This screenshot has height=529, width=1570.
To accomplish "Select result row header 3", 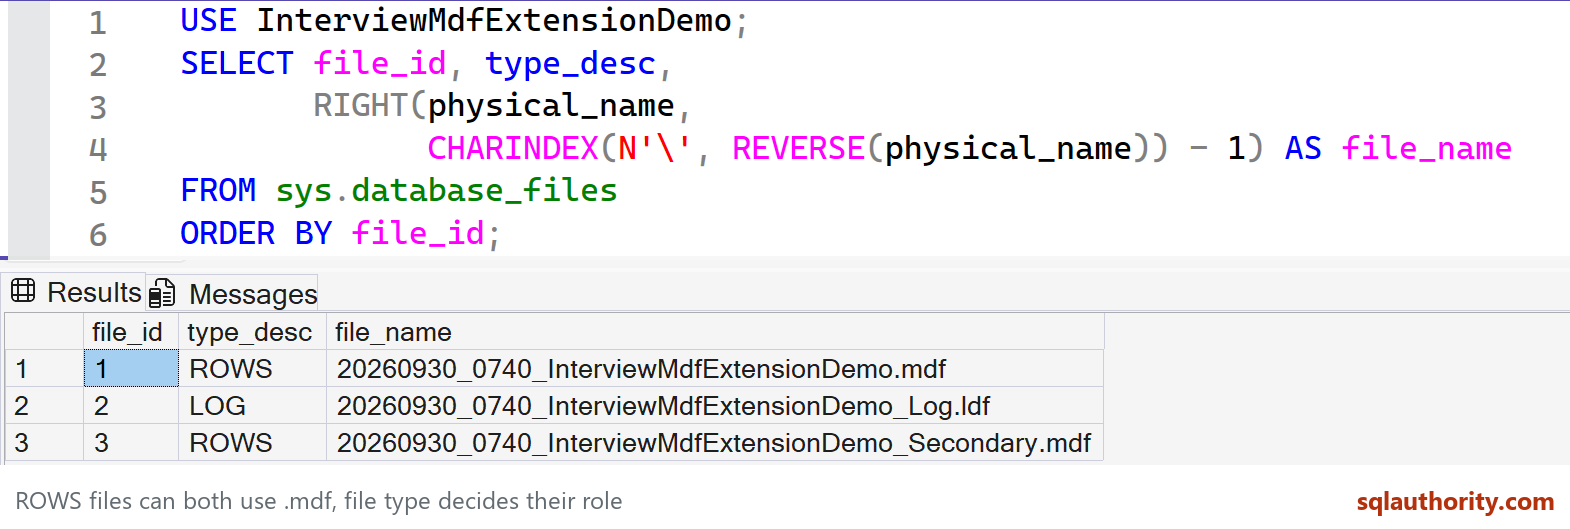I will click(x=44, y=443).
